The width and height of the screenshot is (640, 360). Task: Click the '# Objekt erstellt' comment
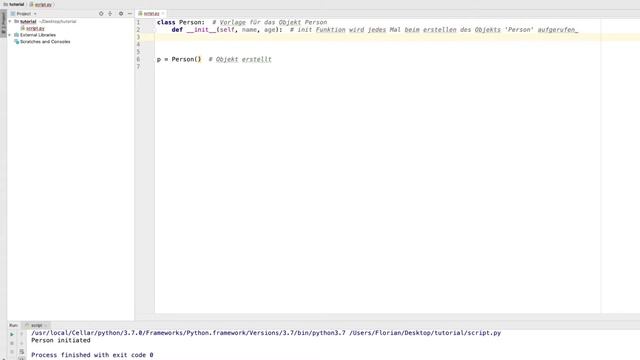click(240, 59)
